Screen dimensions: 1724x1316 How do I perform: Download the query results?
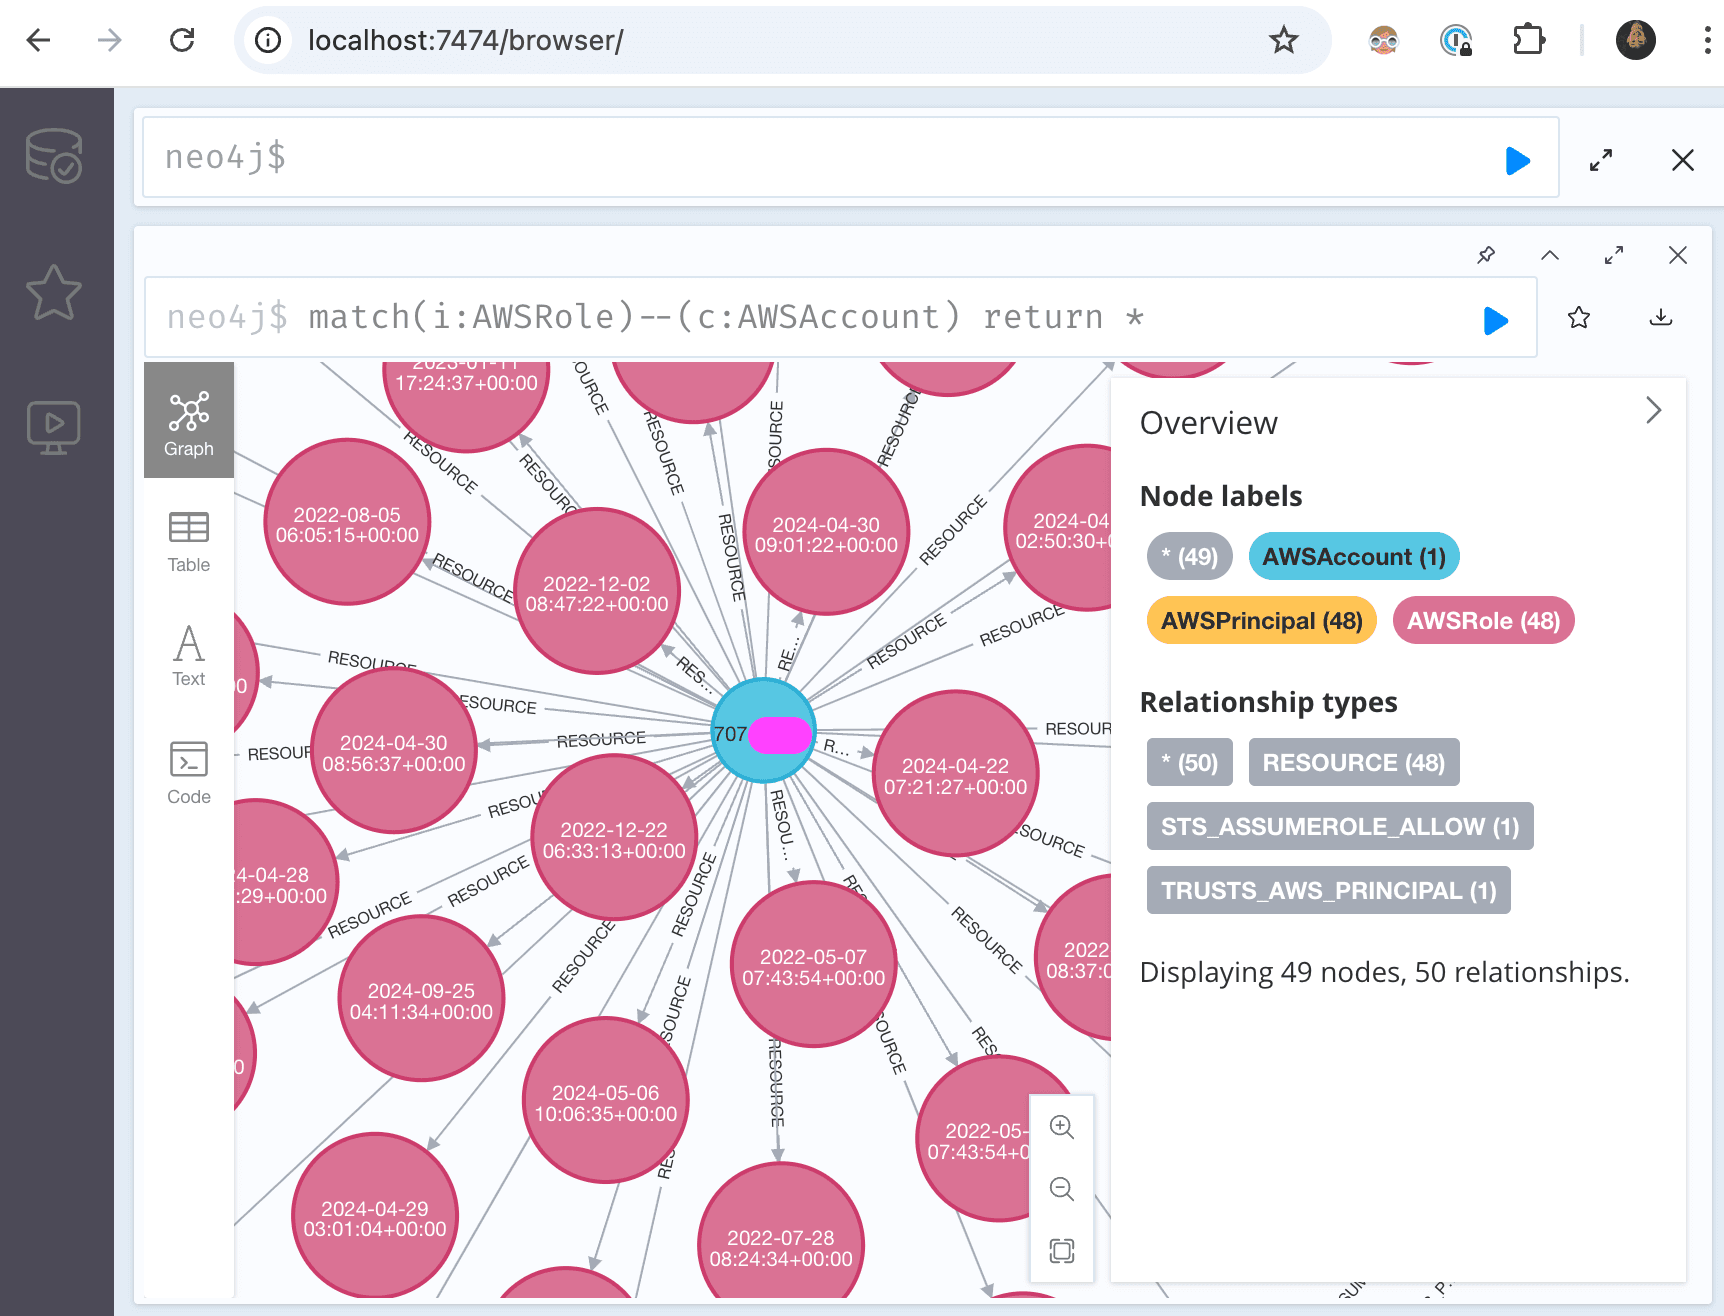pyautogui.click(x=1661, y=318)
